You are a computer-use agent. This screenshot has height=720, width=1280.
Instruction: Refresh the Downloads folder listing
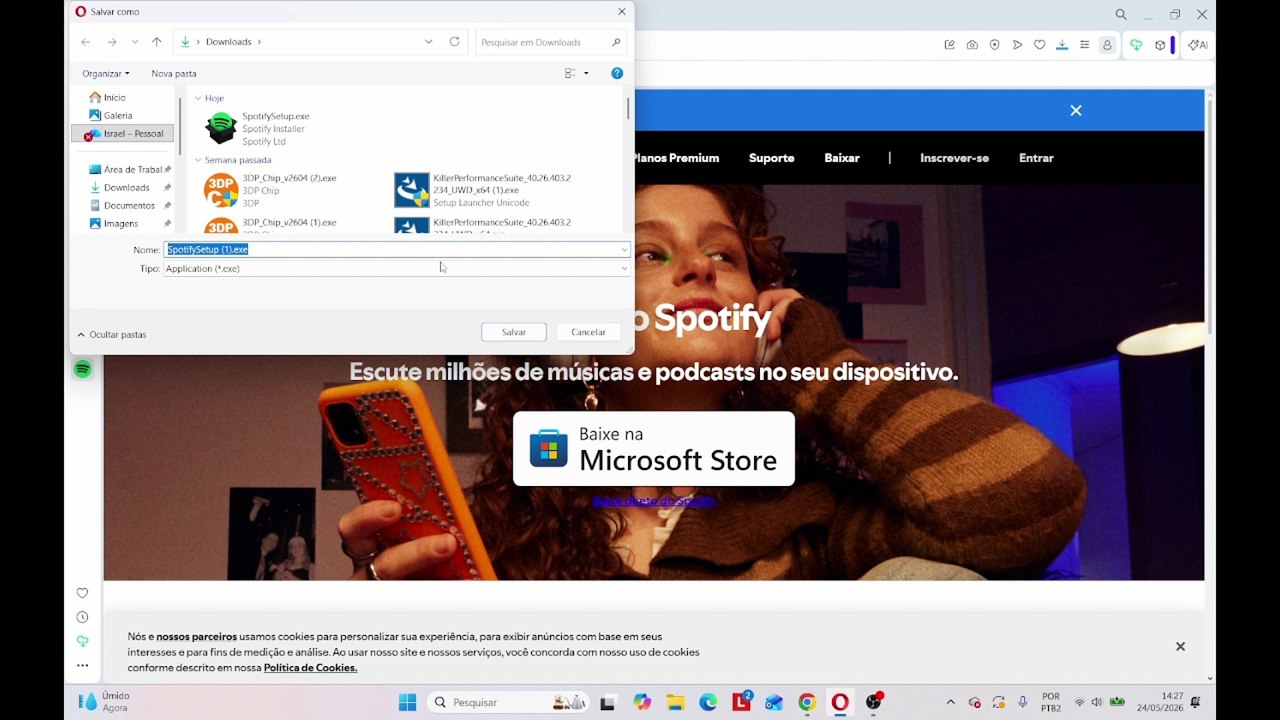tap(454, 42)
